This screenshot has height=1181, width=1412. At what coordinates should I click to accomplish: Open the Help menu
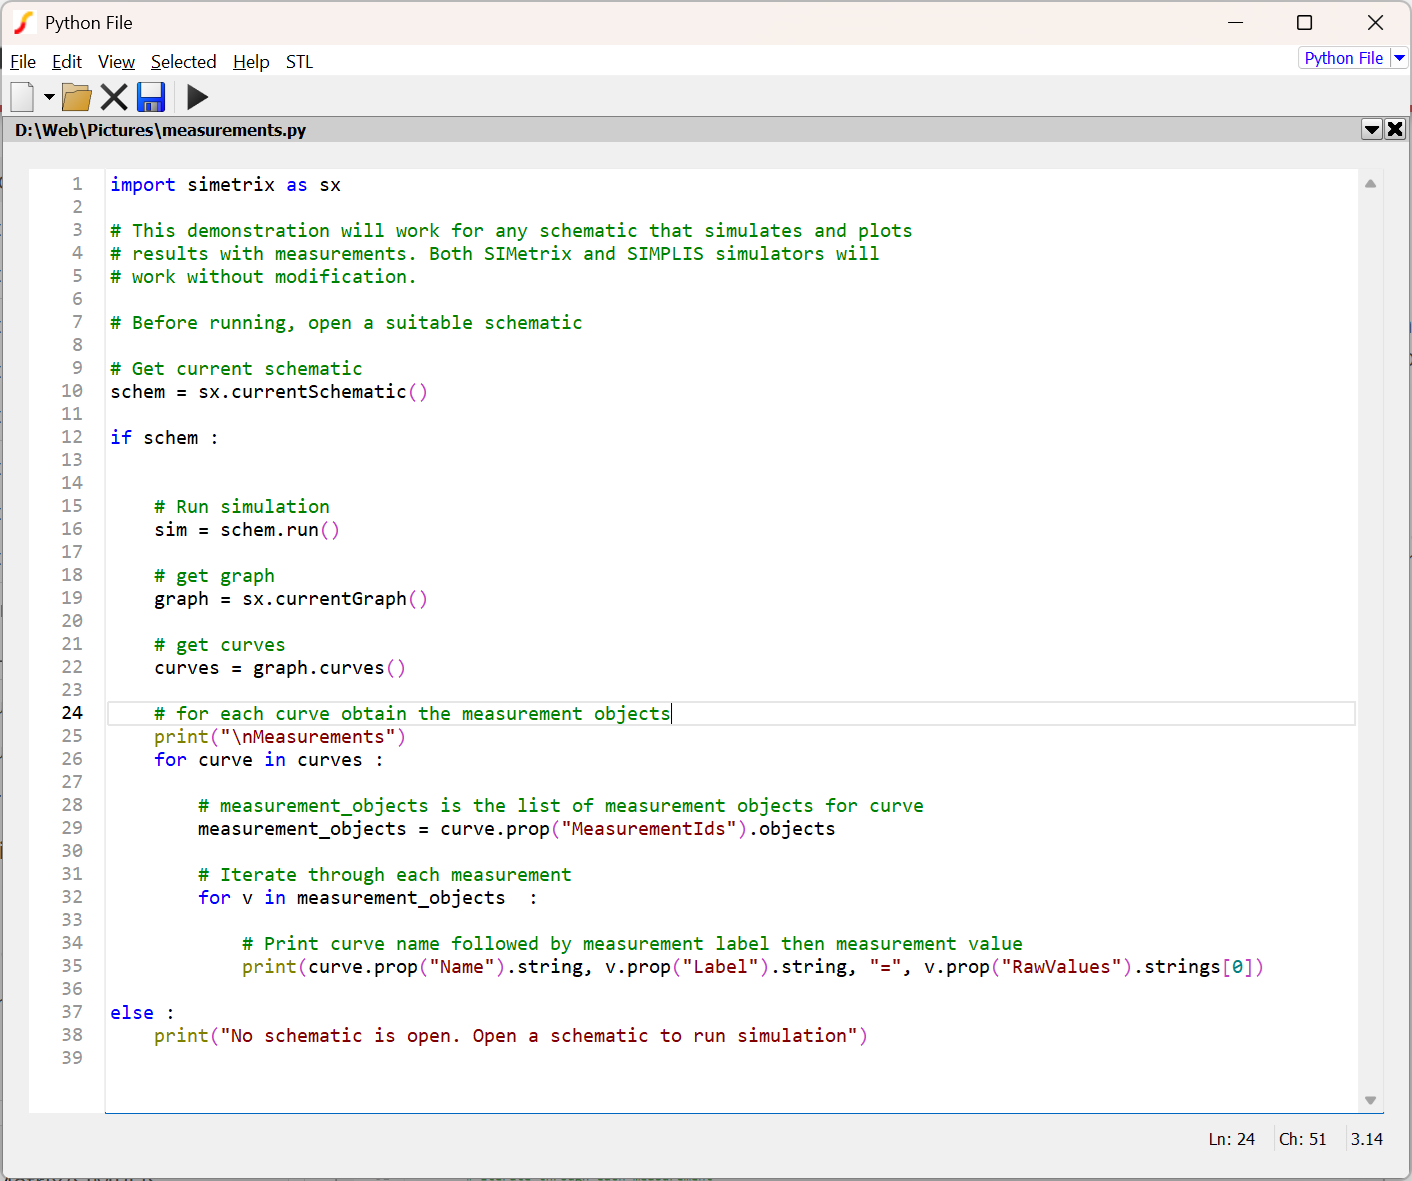coord(251,62)
